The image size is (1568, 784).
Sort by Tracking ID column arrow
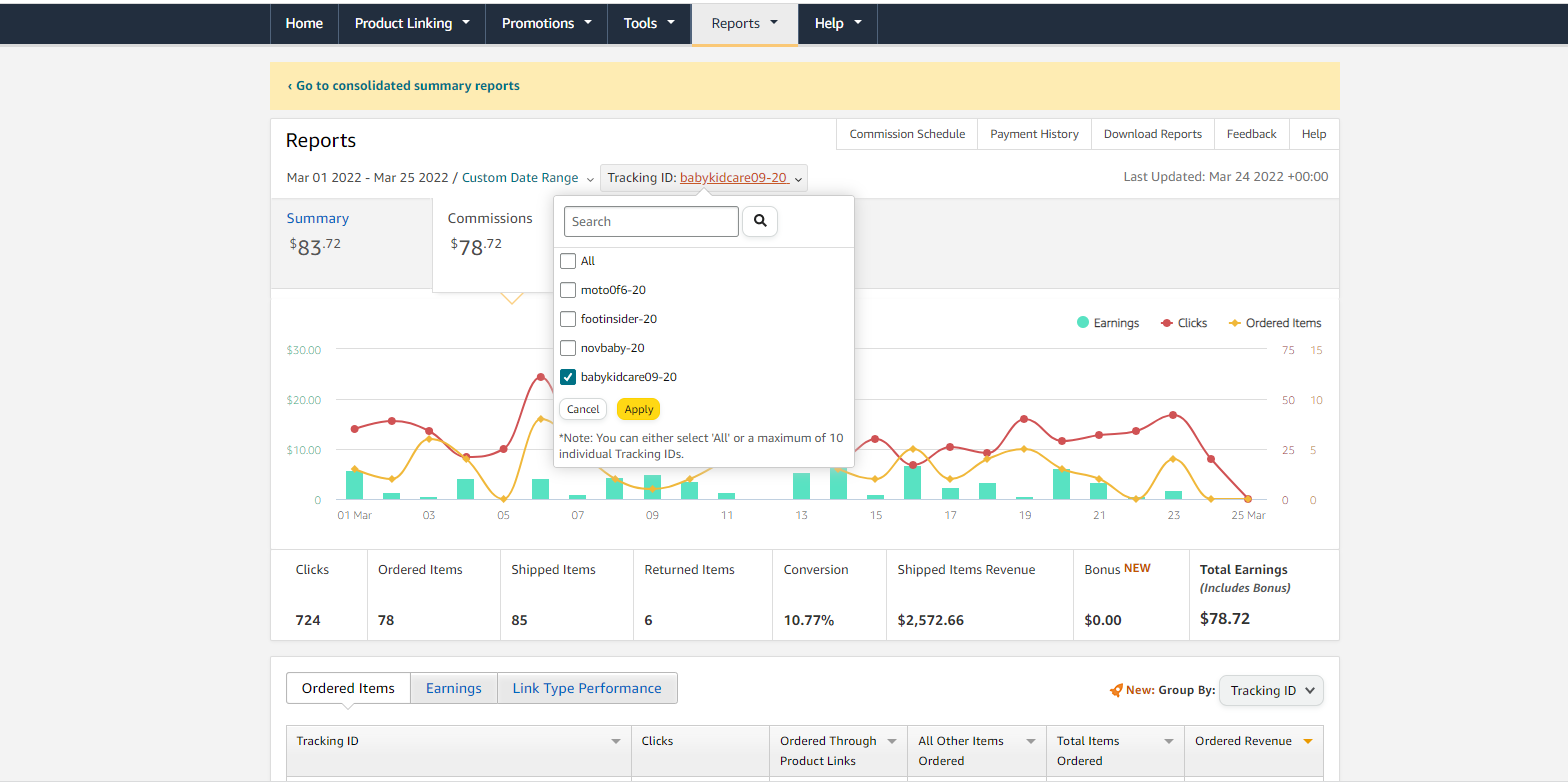[x=616, y=741]
